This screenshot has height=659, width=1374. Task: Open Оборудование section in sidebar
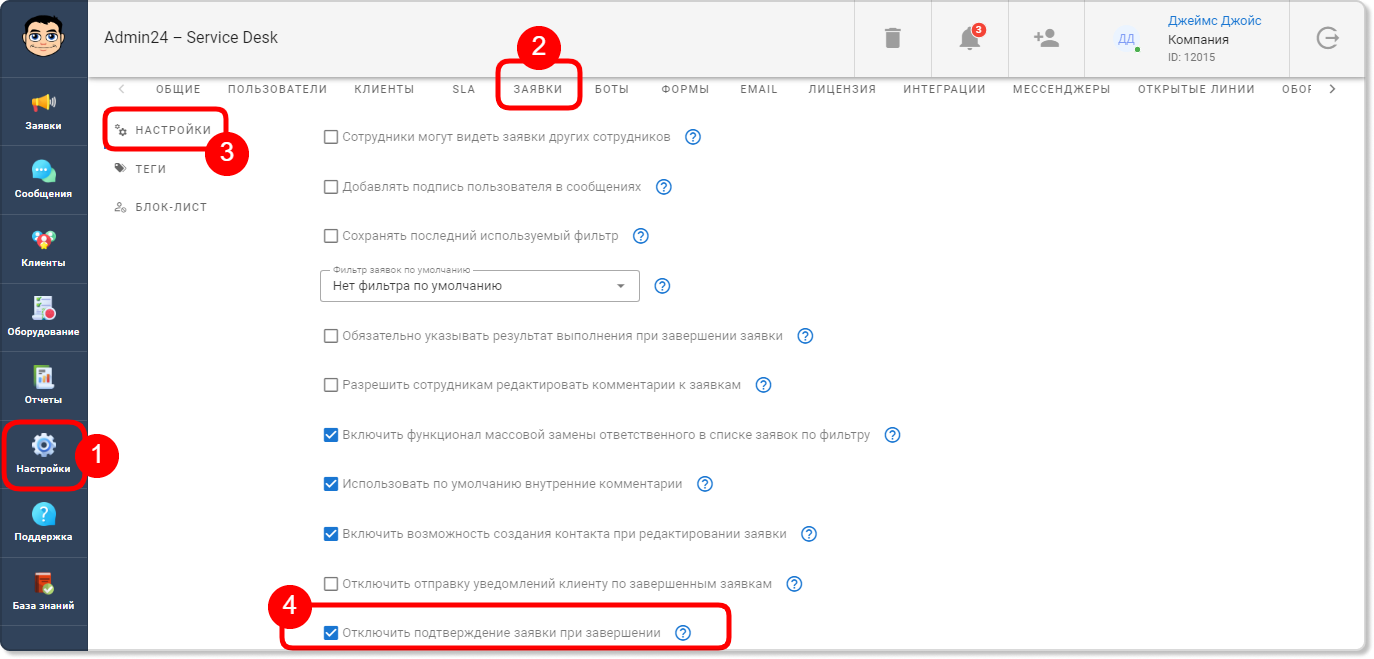[x=44, y=317]
